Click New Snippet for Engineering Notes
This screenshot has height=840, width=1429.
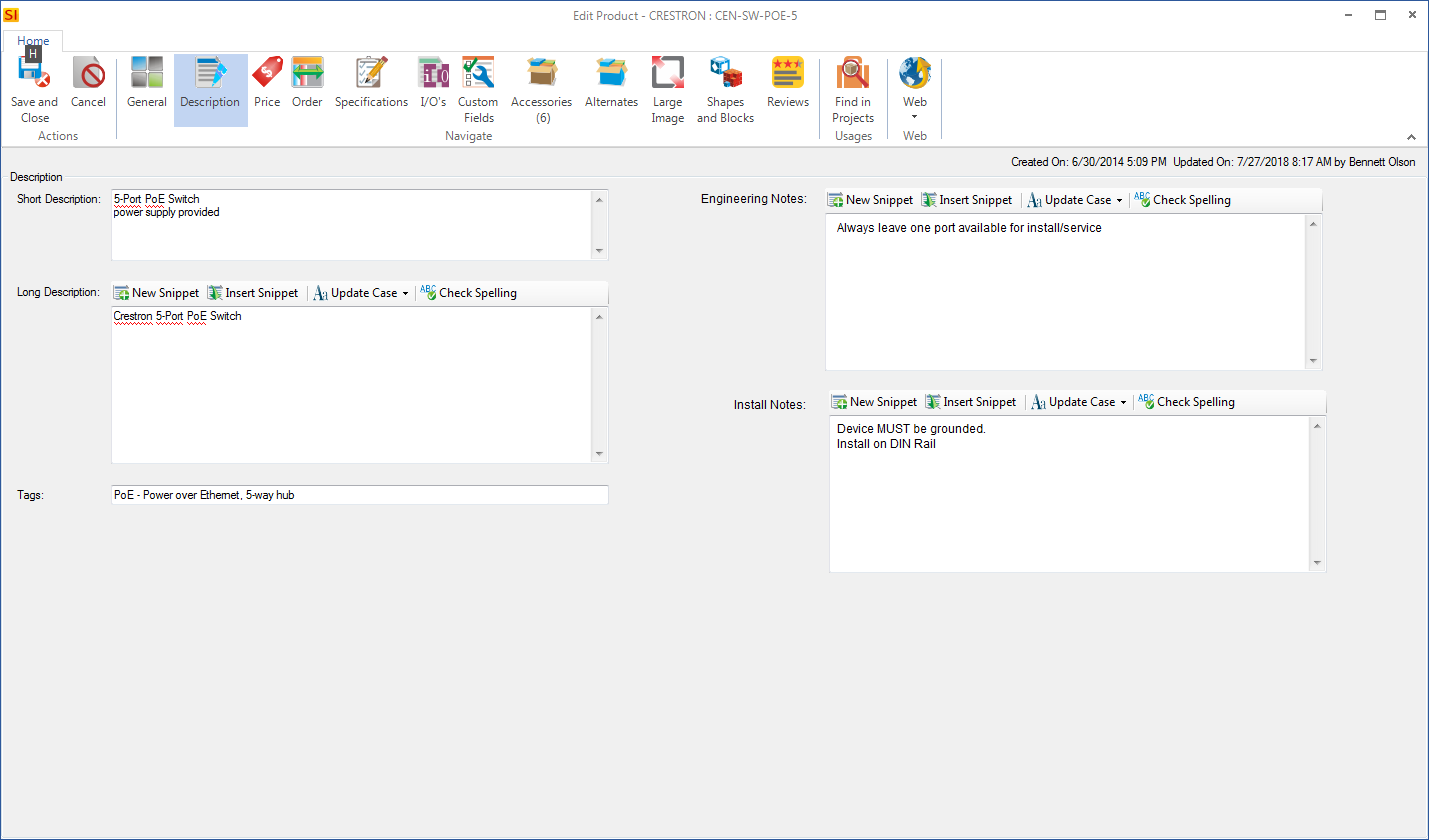870,200
